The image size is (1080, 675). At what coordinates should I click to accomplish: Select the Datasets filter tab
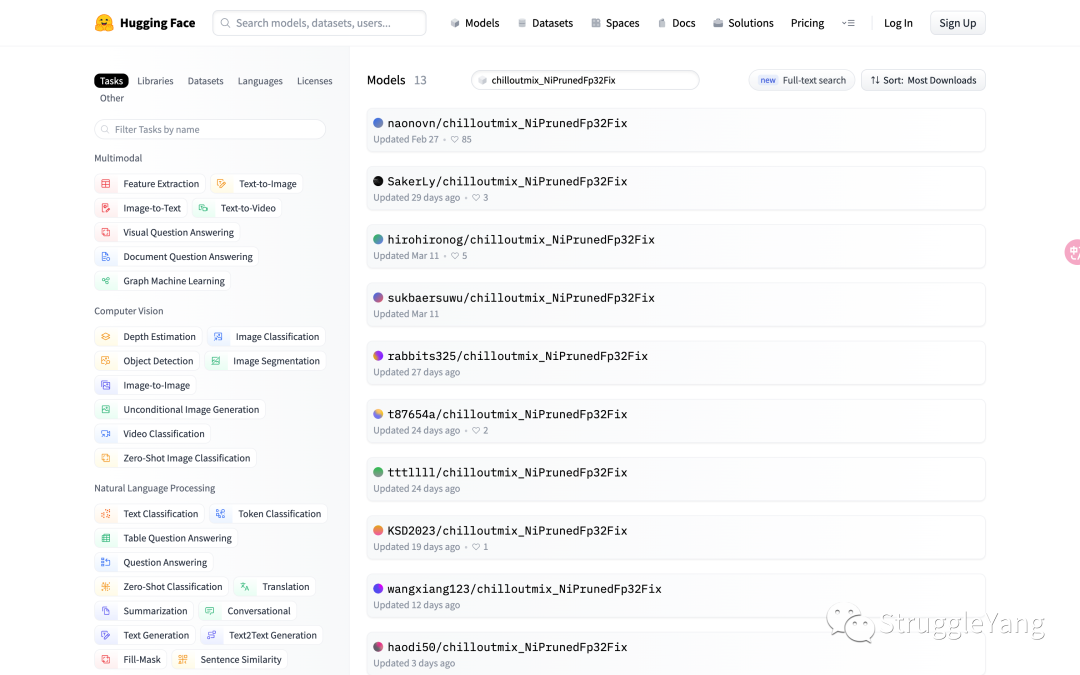click(205, 81)
